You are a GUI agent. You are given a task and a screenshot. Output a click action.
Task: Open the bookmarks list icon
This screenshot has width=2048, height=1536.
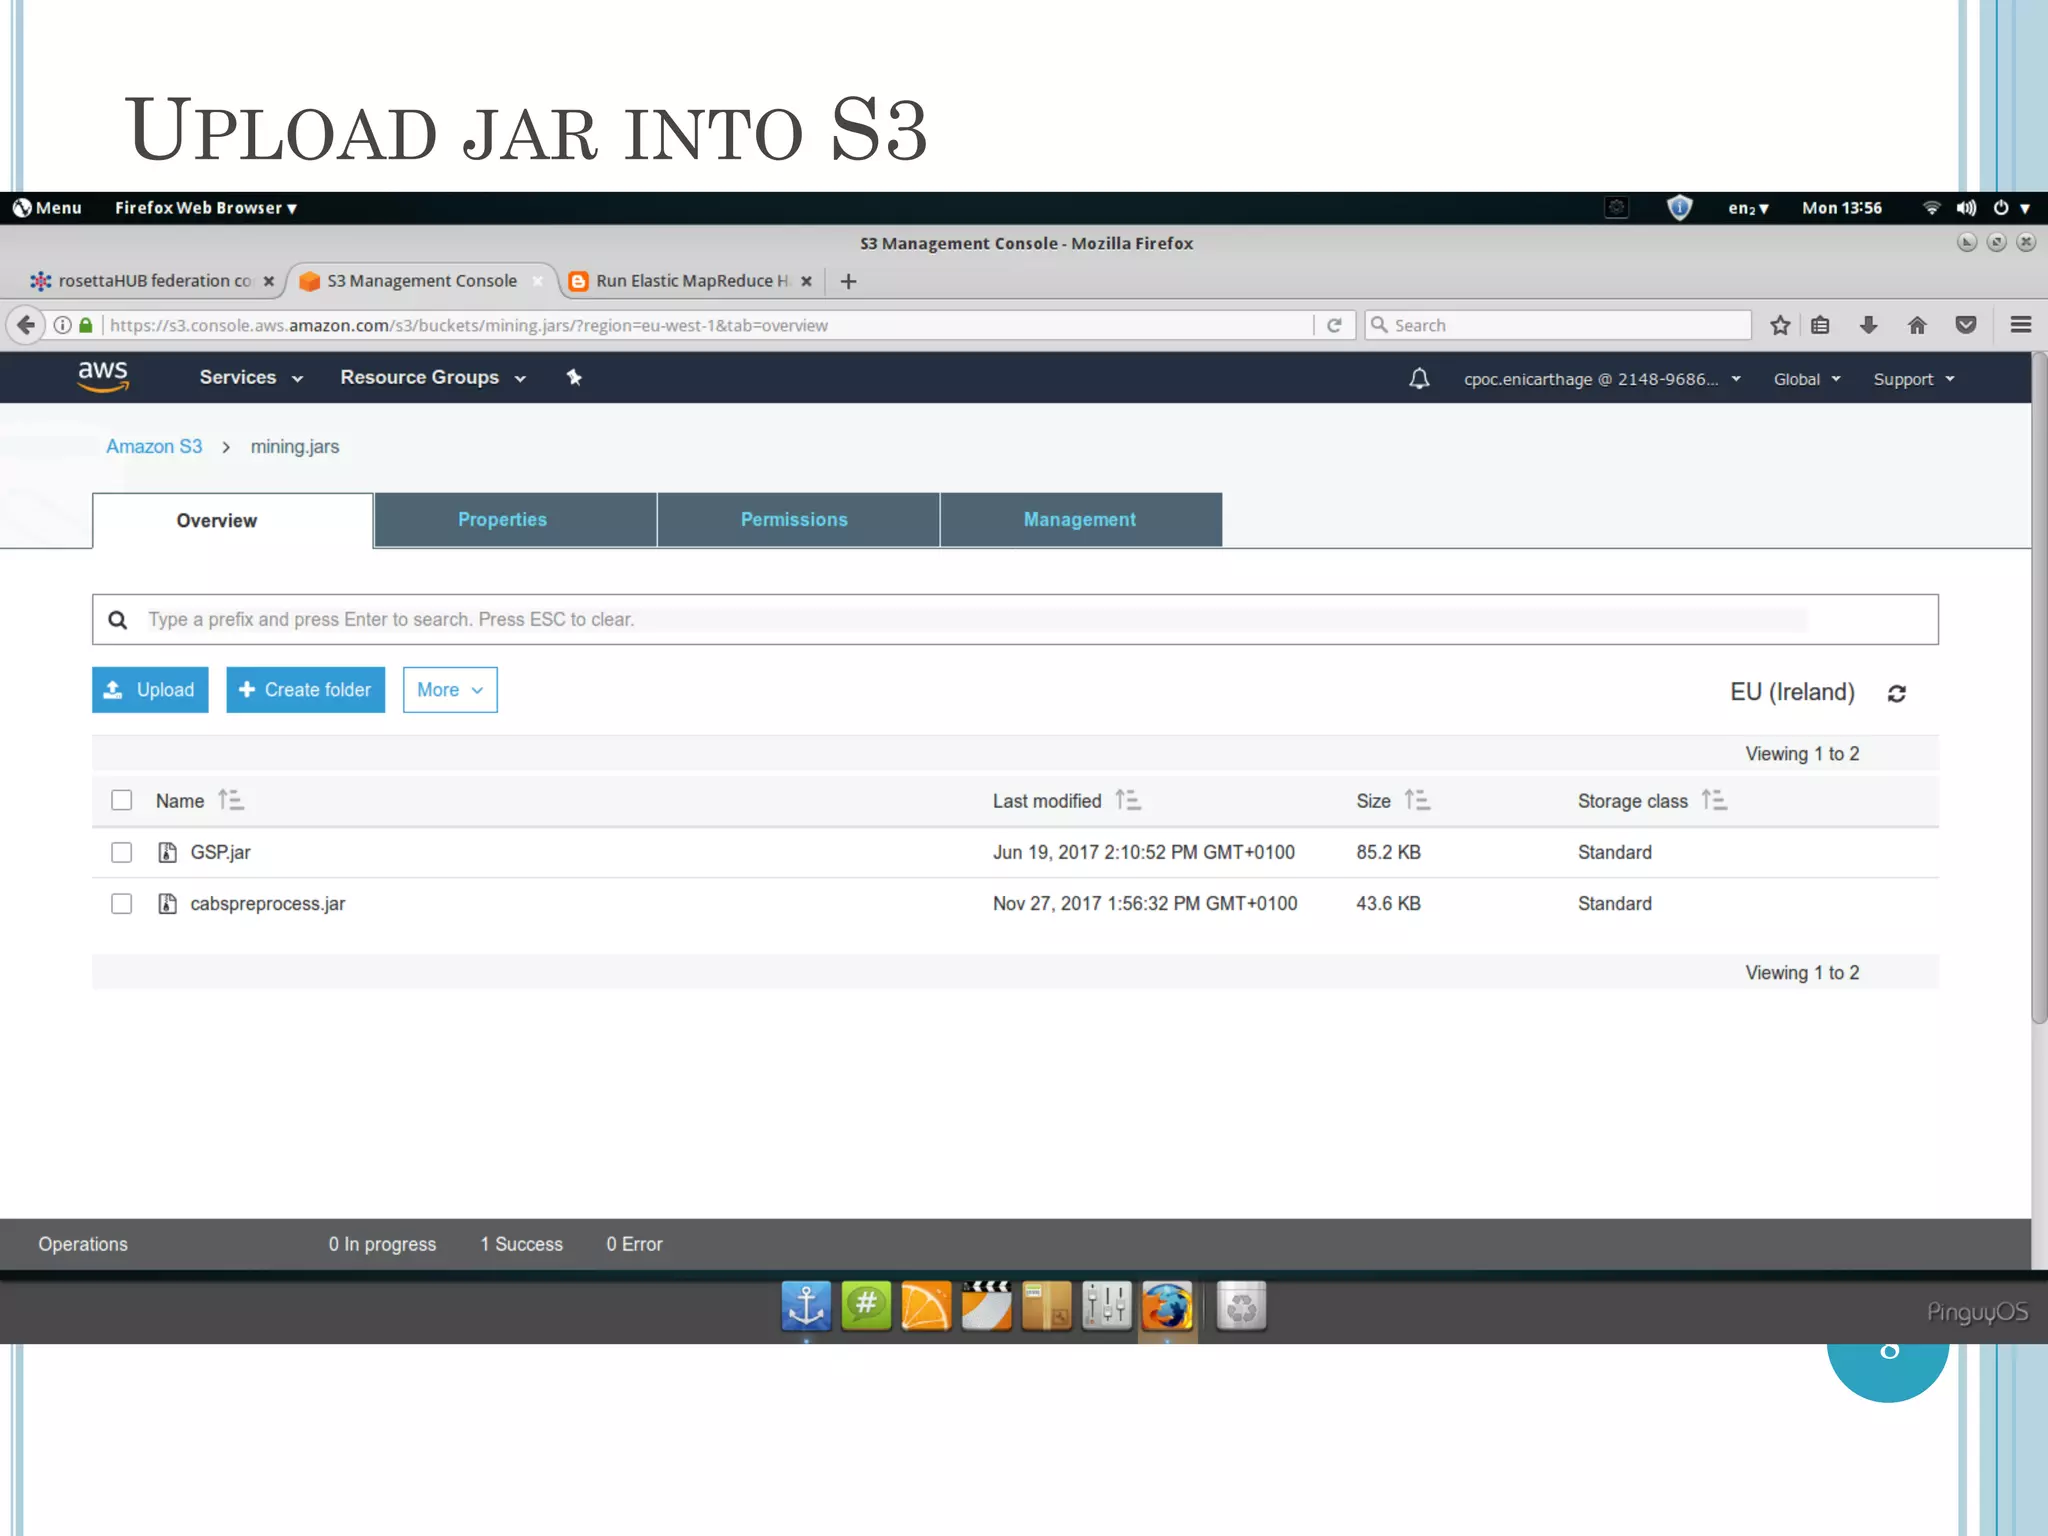coord(1820,325)
